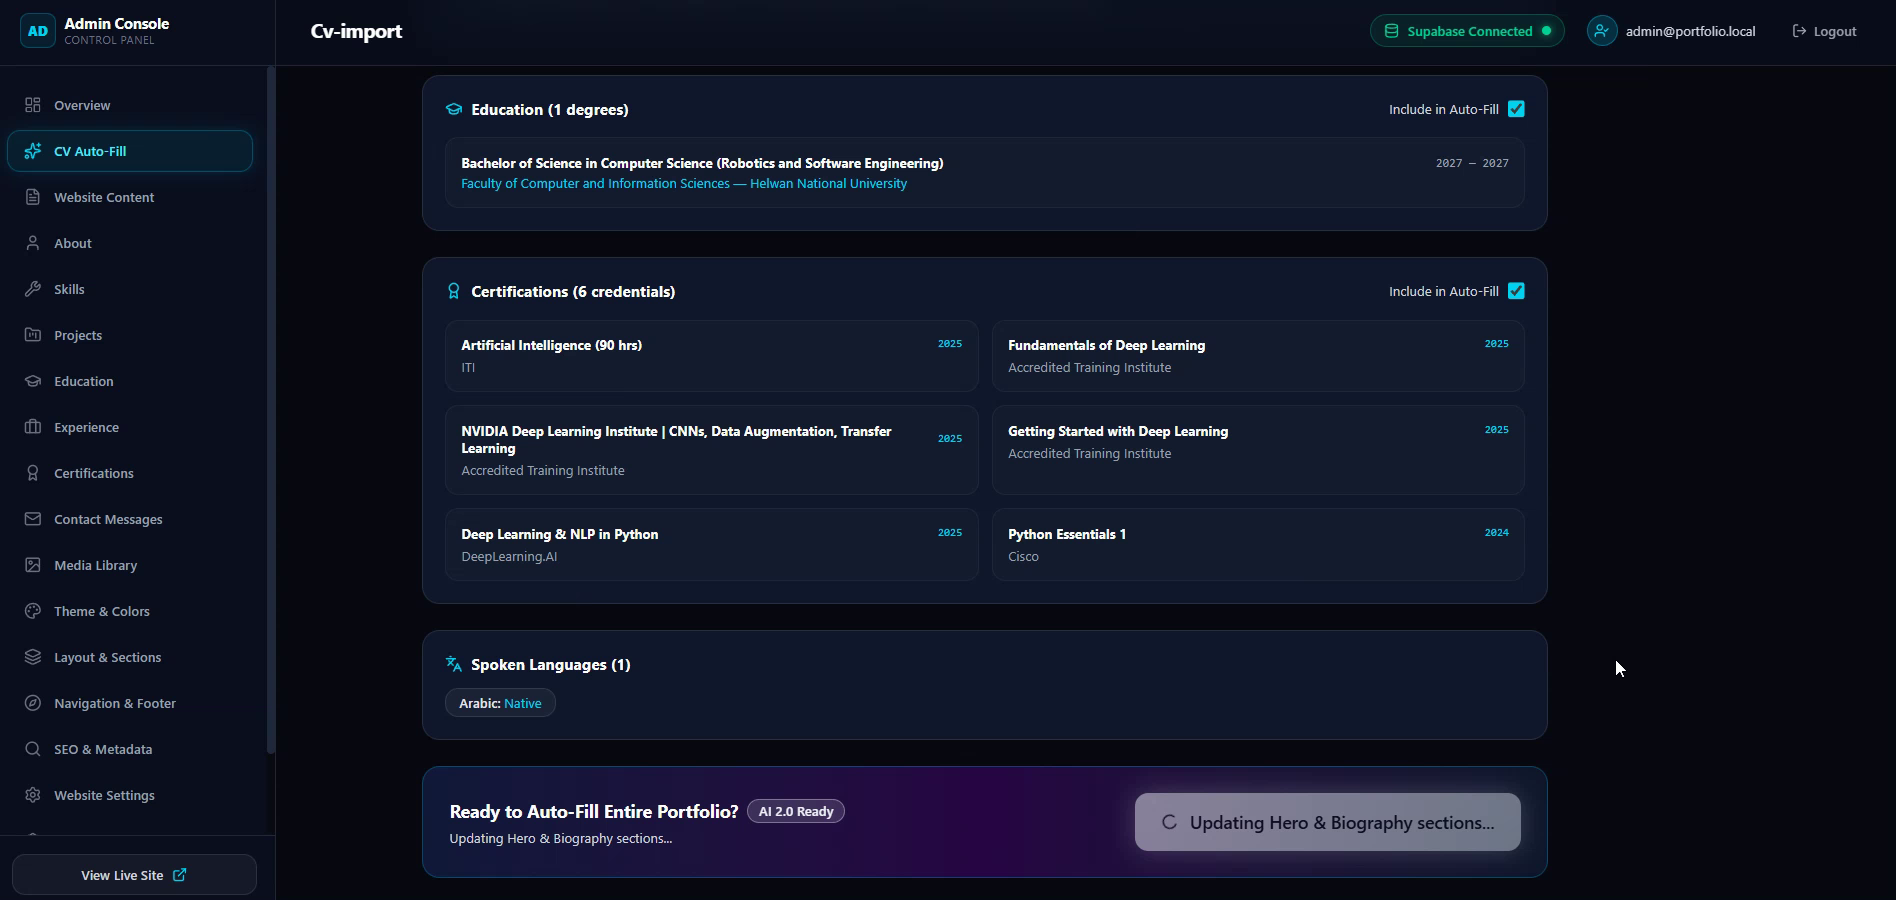Click the AI 2.0 Ready badge
The height and width of the screenshot is (900, 1896).
click(796, 811)
